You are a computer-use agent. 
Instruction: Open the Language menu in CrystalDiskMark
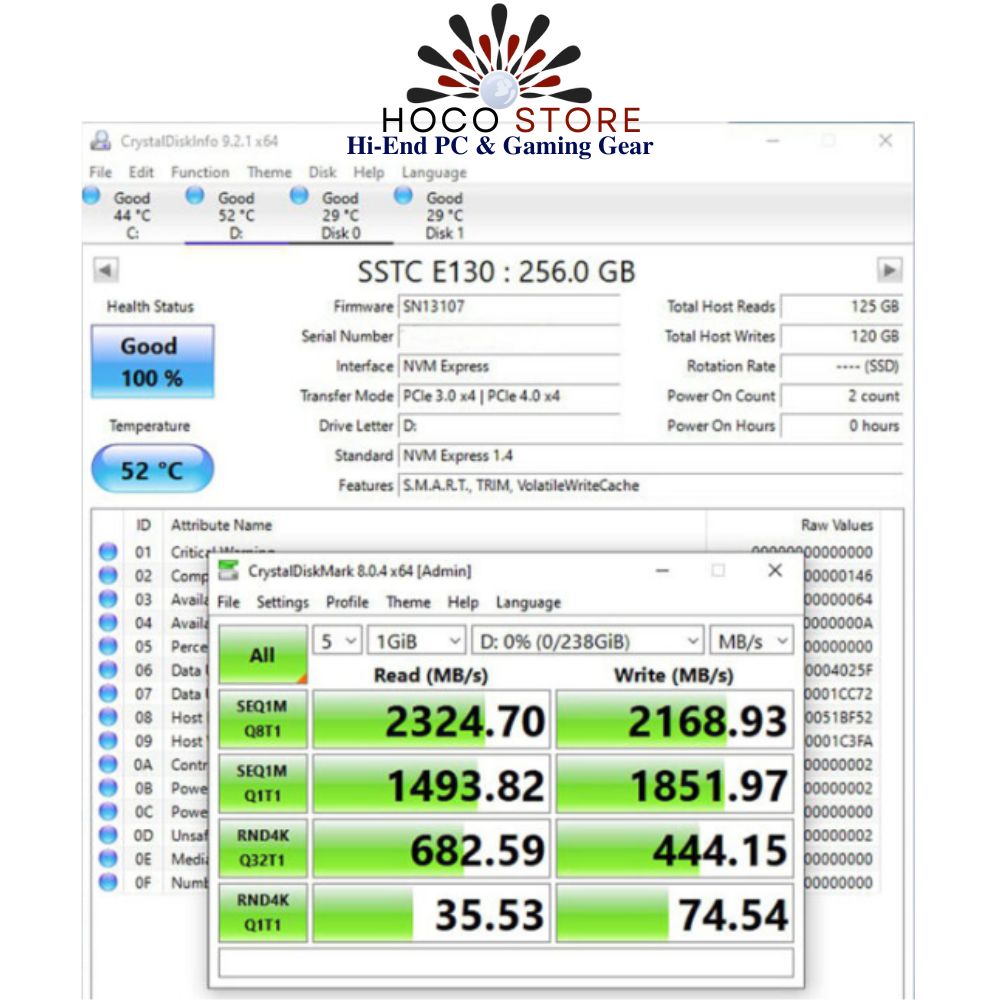528,602
